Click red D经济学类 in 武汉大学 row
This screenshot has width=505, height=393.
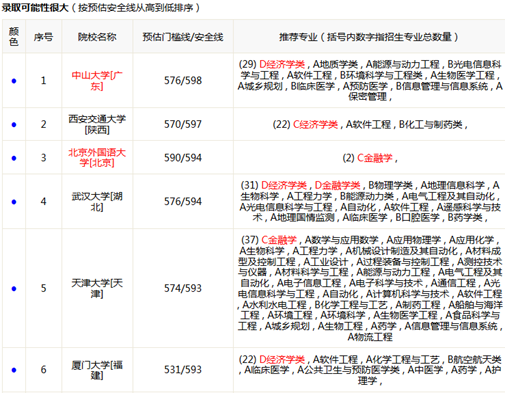[284, 185]
